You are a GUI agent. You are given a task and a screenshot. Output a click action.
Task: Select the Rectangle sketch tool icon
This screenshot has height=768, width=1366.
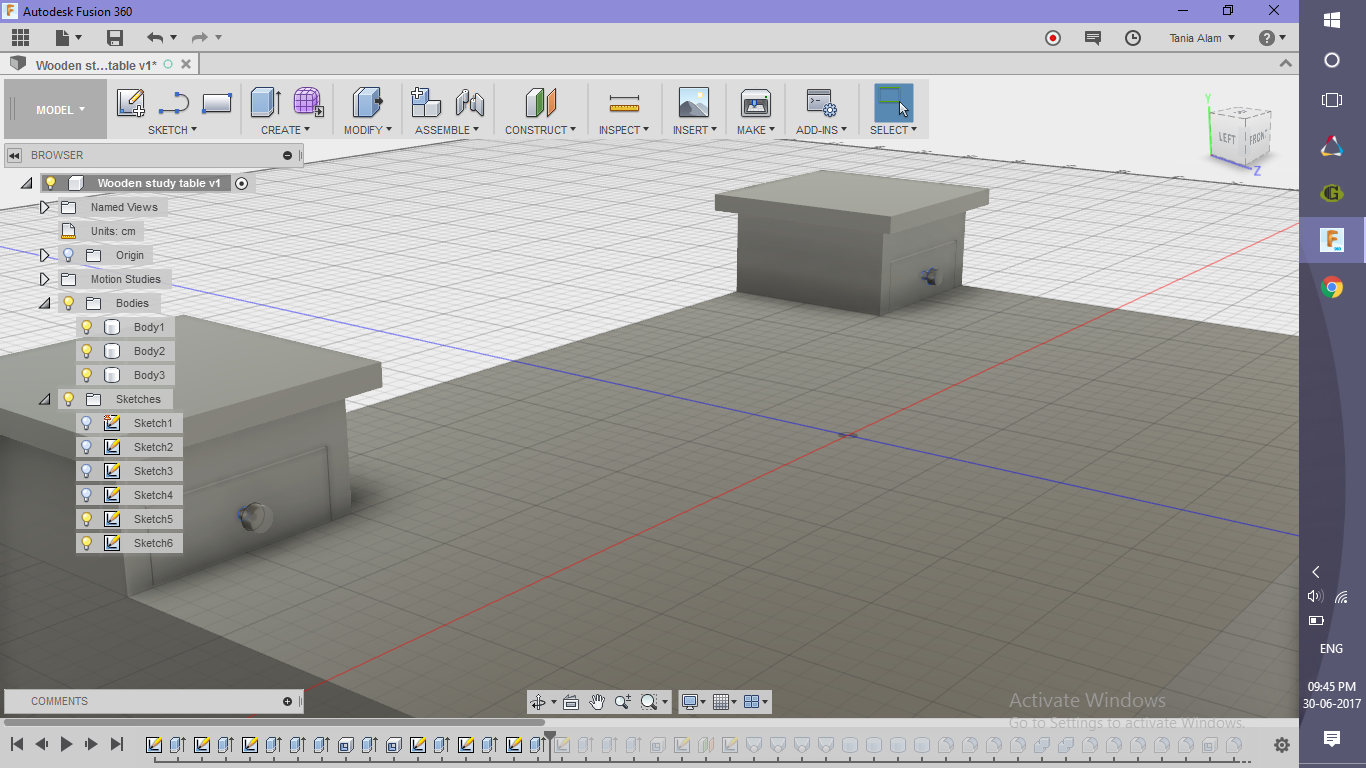[x=217, y=102]
